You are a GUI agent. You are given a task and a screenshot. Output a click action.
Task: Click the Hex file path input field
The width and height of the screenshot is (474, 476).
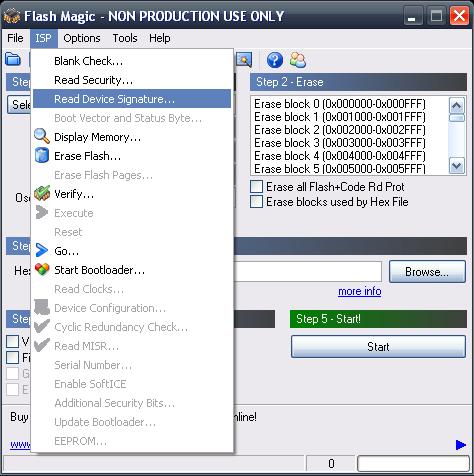tap(307, 272)
